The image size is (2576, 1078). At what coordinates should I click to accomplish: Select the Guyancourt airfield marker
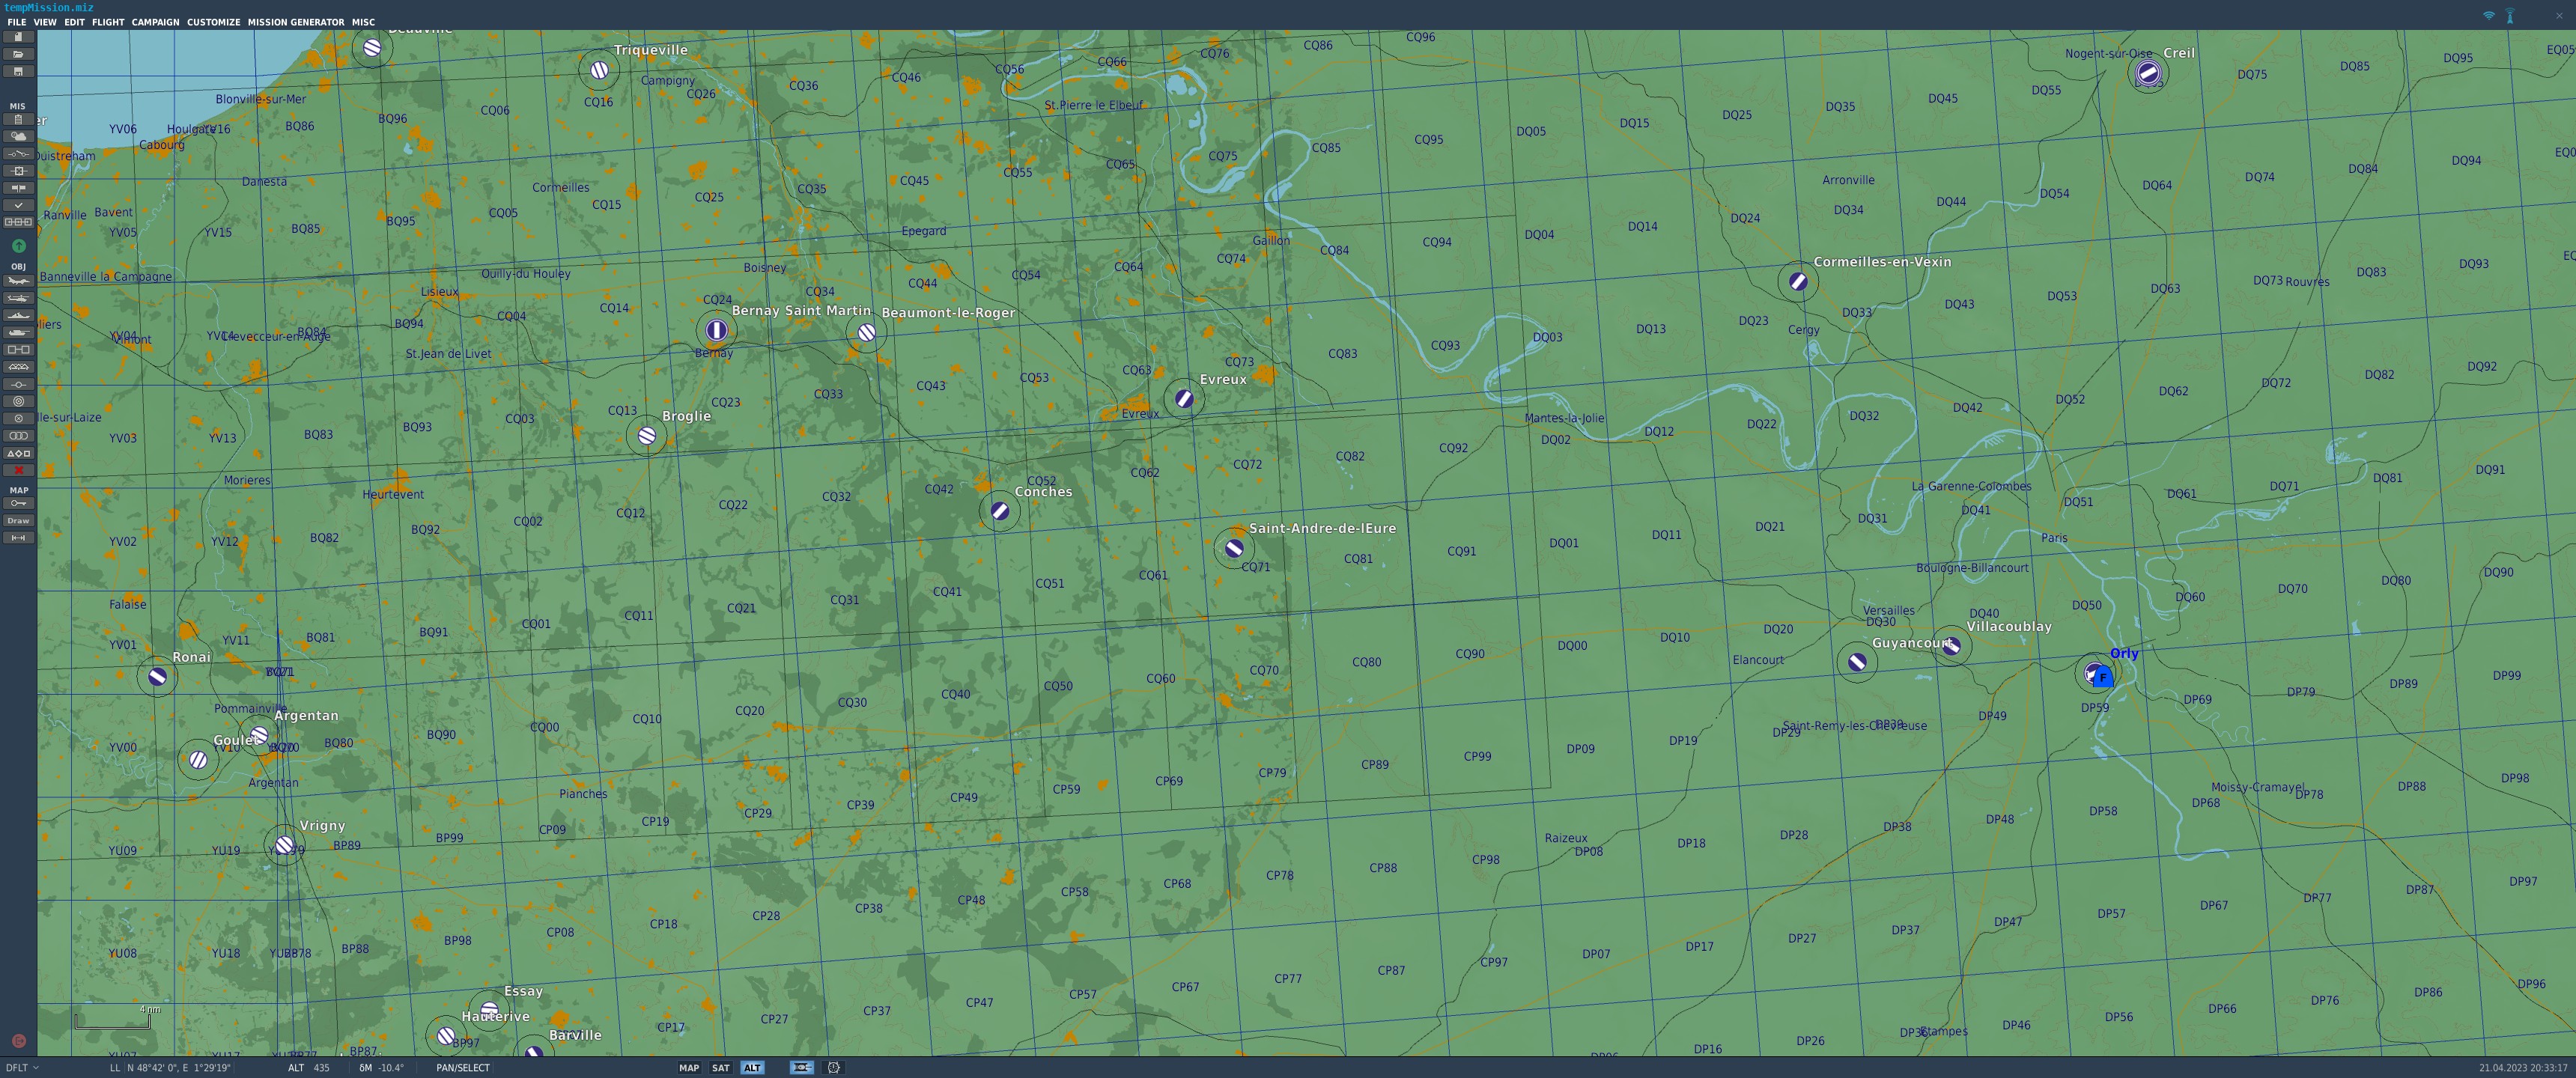pyautogui.click(x=1857, y=662)
